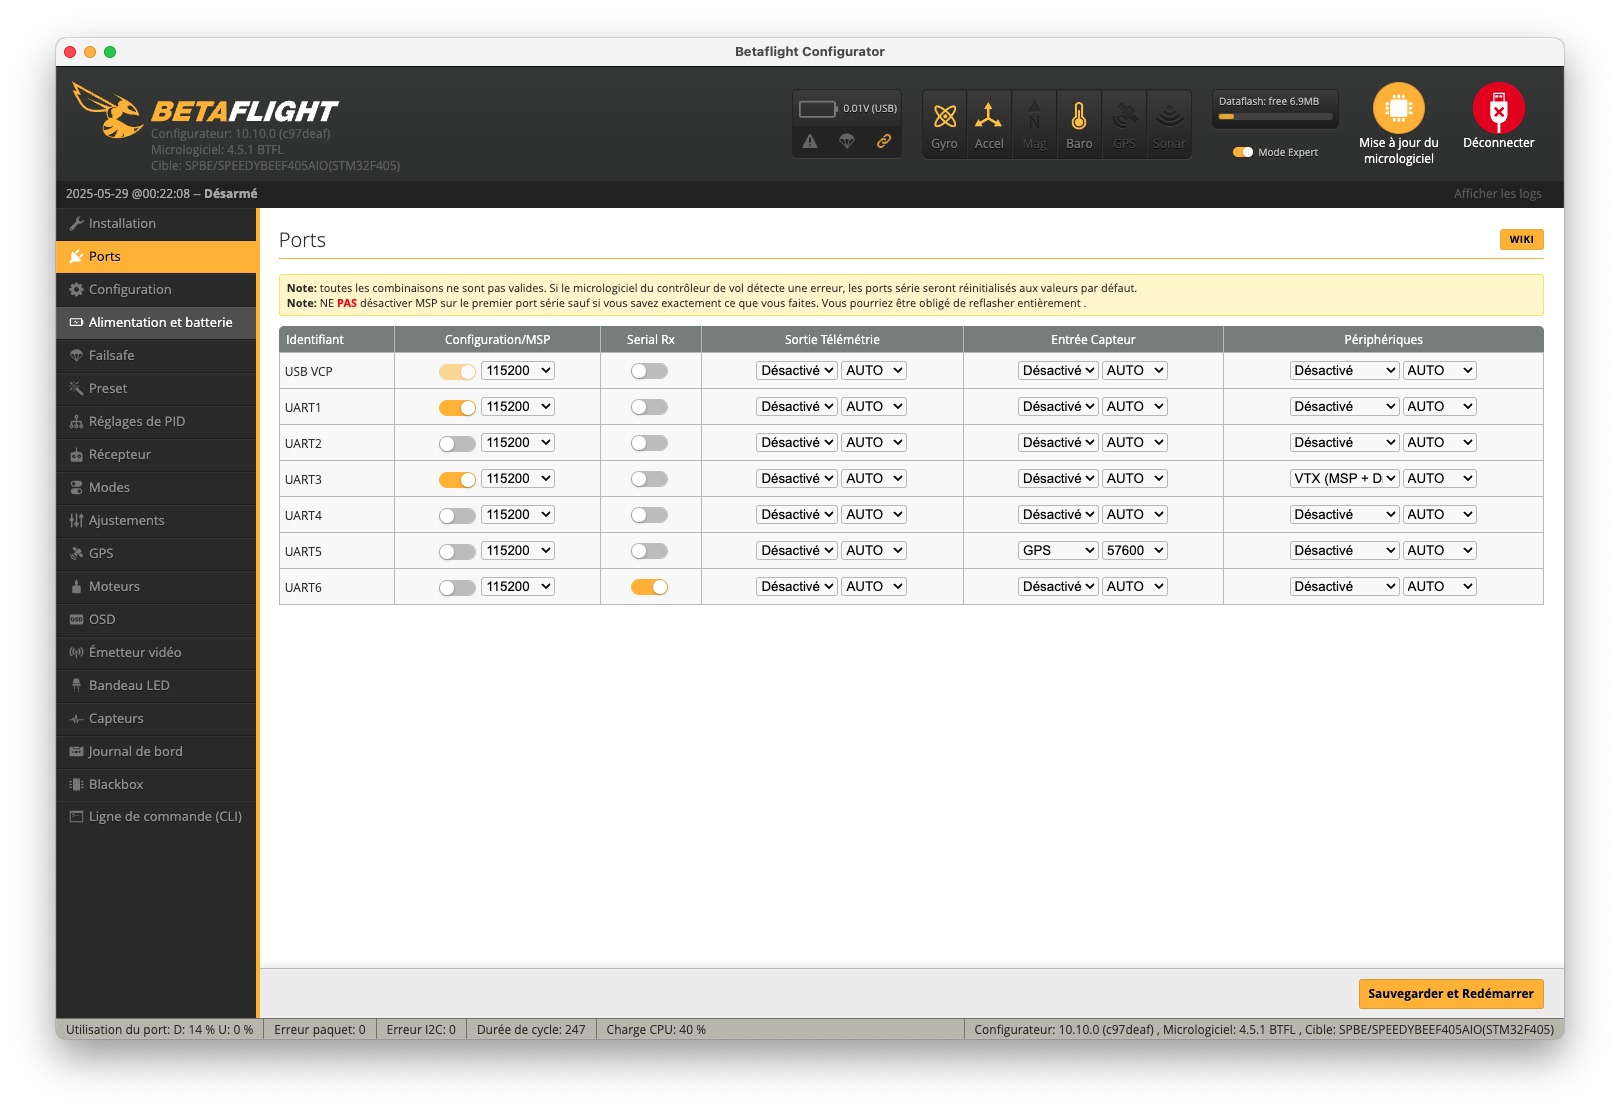Open the Preset tab
Viewport: 1620px width, 1113px height.
pyautogui.click(x=156, y=388)
